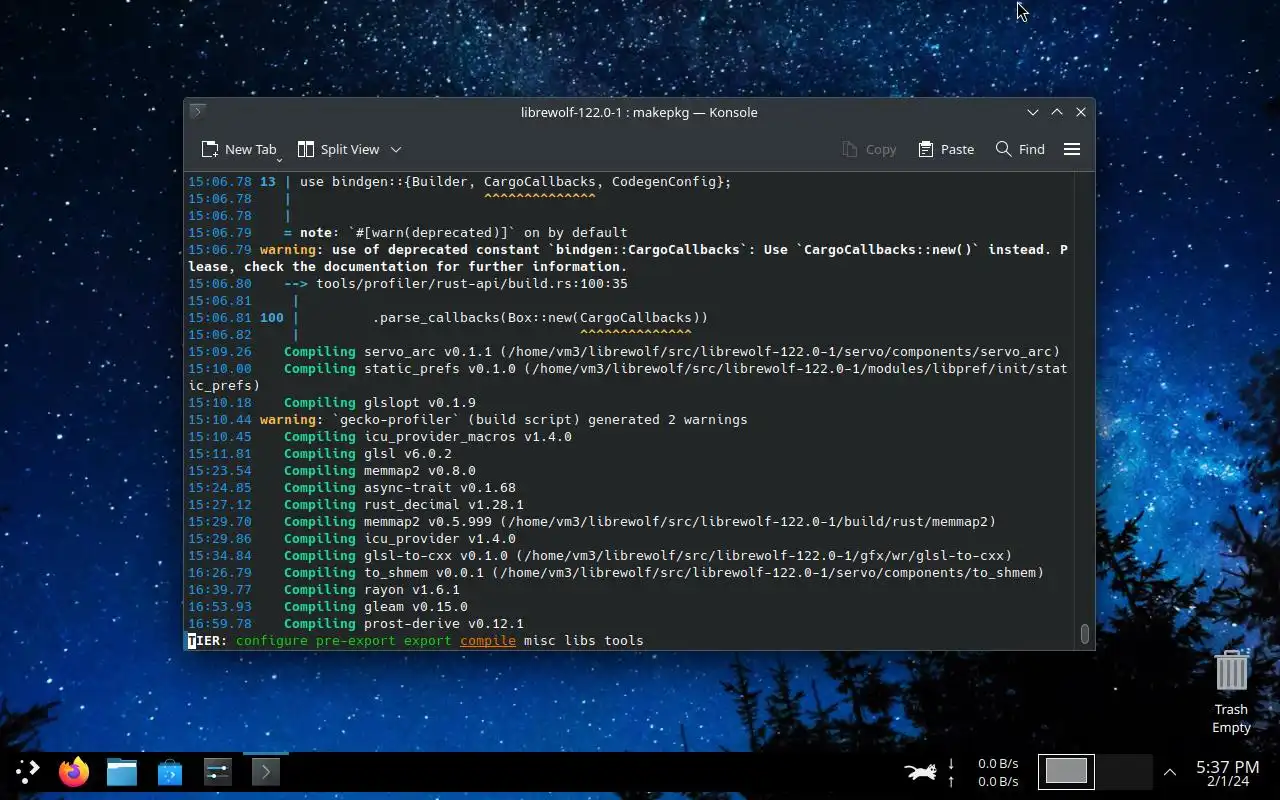This screenshot has height=800, width=1280.
Task: Select the Konsole taskbar entry
Action: 265,772
